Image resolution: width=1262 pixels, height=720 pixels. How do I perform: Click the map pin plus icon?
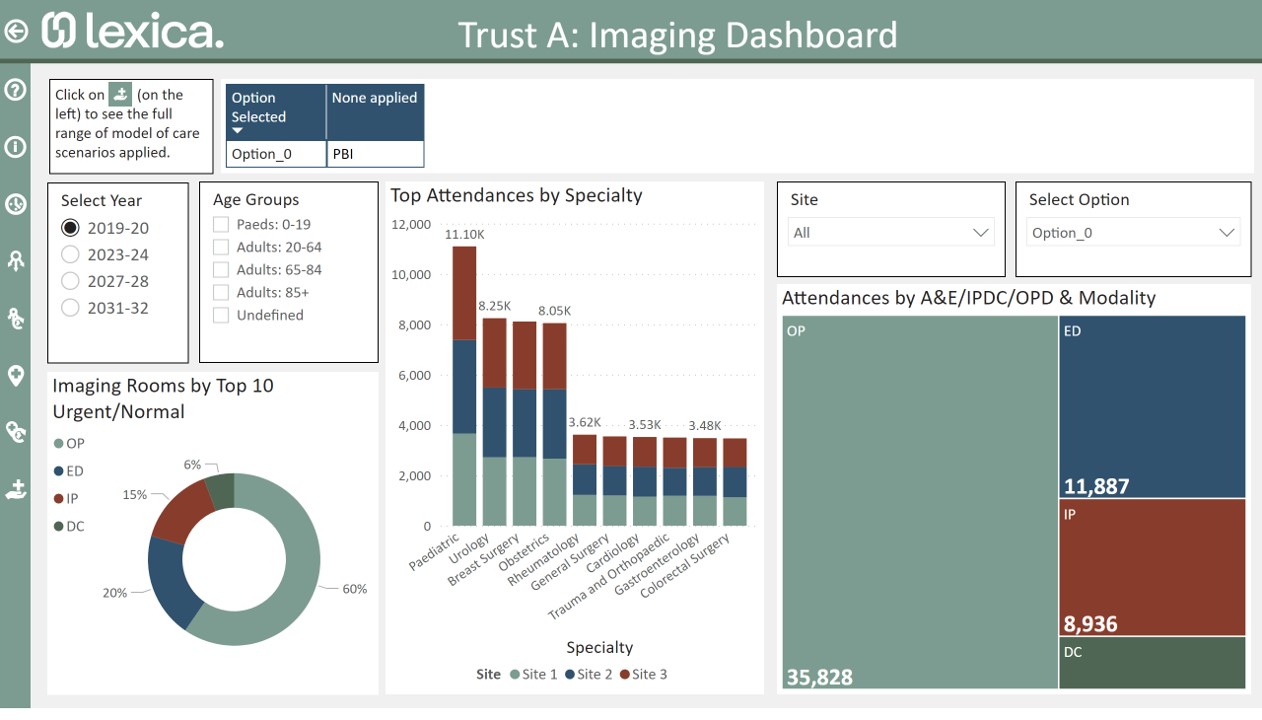click(x=15, y=375)
